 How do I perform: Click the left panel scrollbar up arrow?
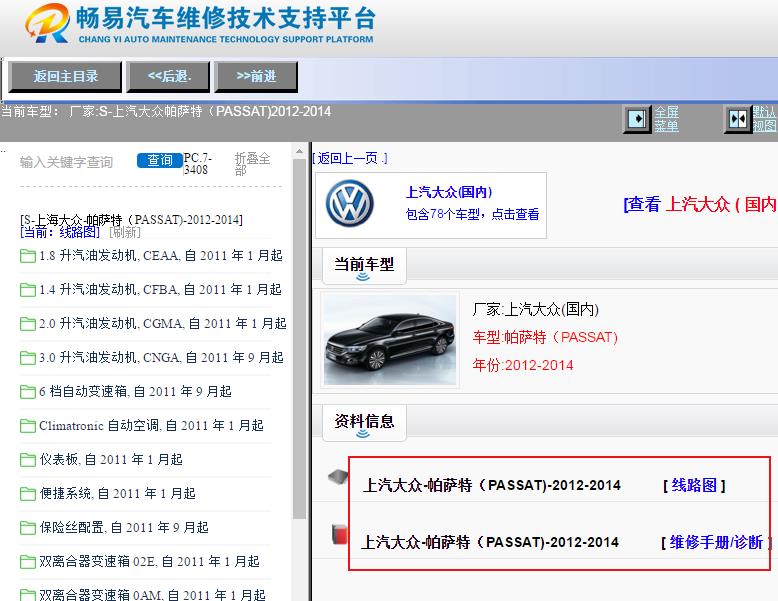tap(299, 151)
